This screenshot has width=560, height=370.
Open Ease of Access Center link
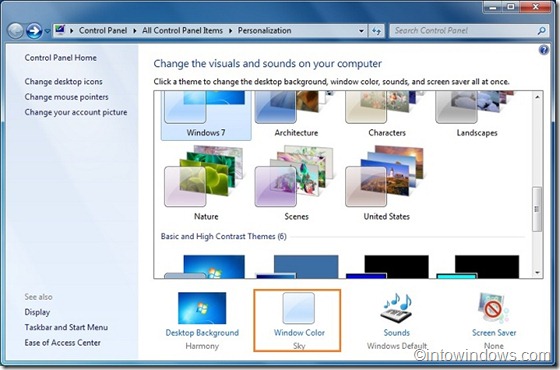[x=62, y=342]
